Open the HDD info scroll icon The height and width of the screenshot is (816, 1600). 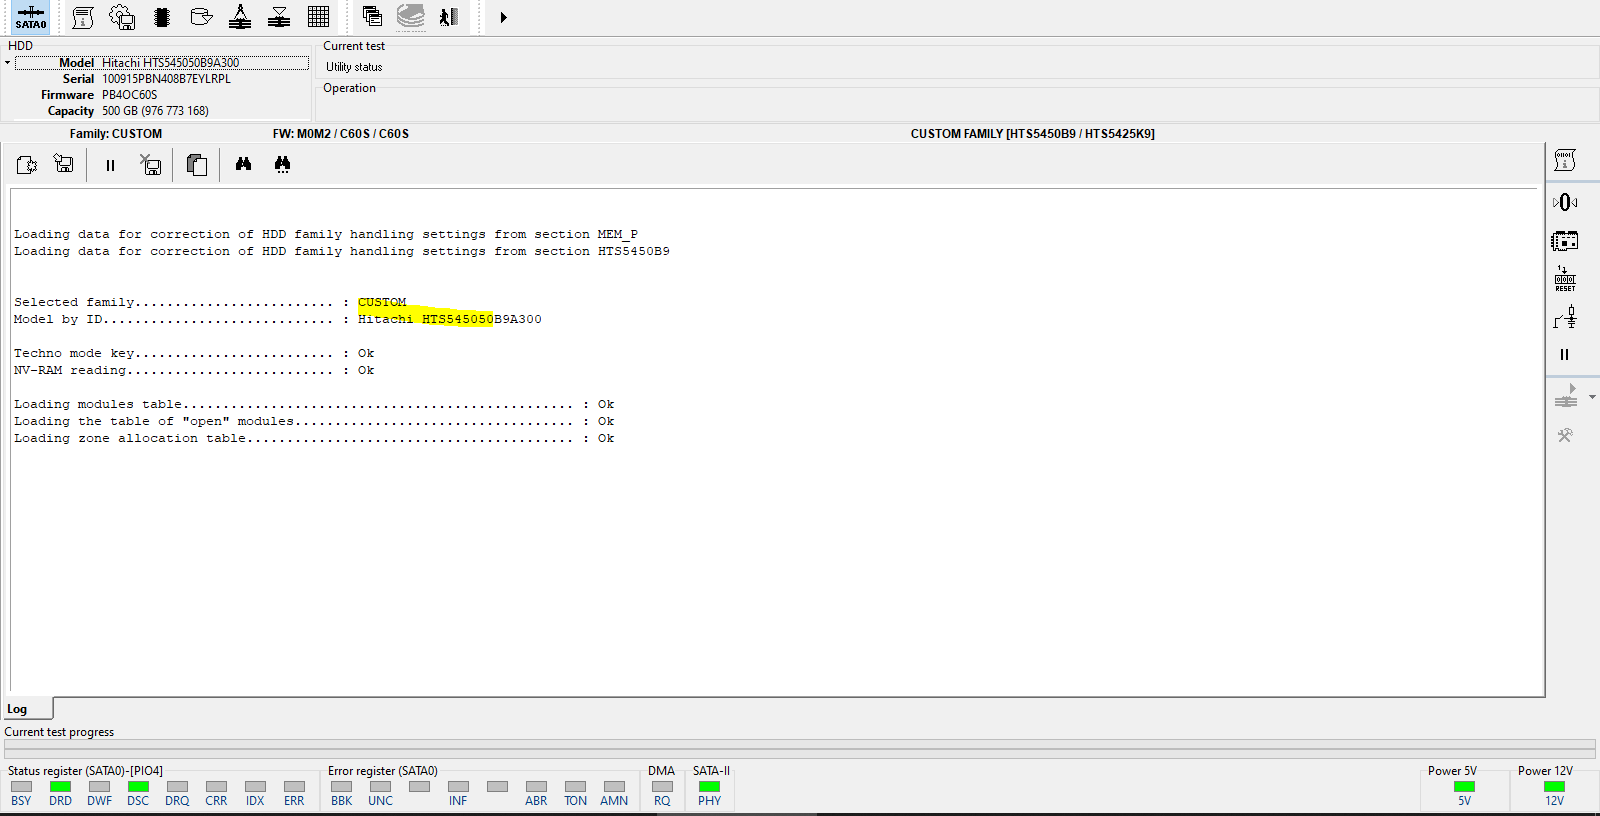click(84, 17)
